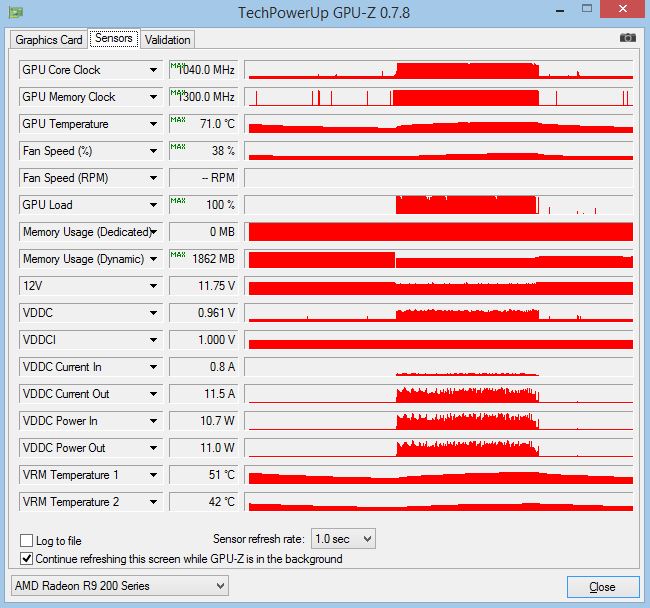Select the Sensors tab

click(114, 38)
